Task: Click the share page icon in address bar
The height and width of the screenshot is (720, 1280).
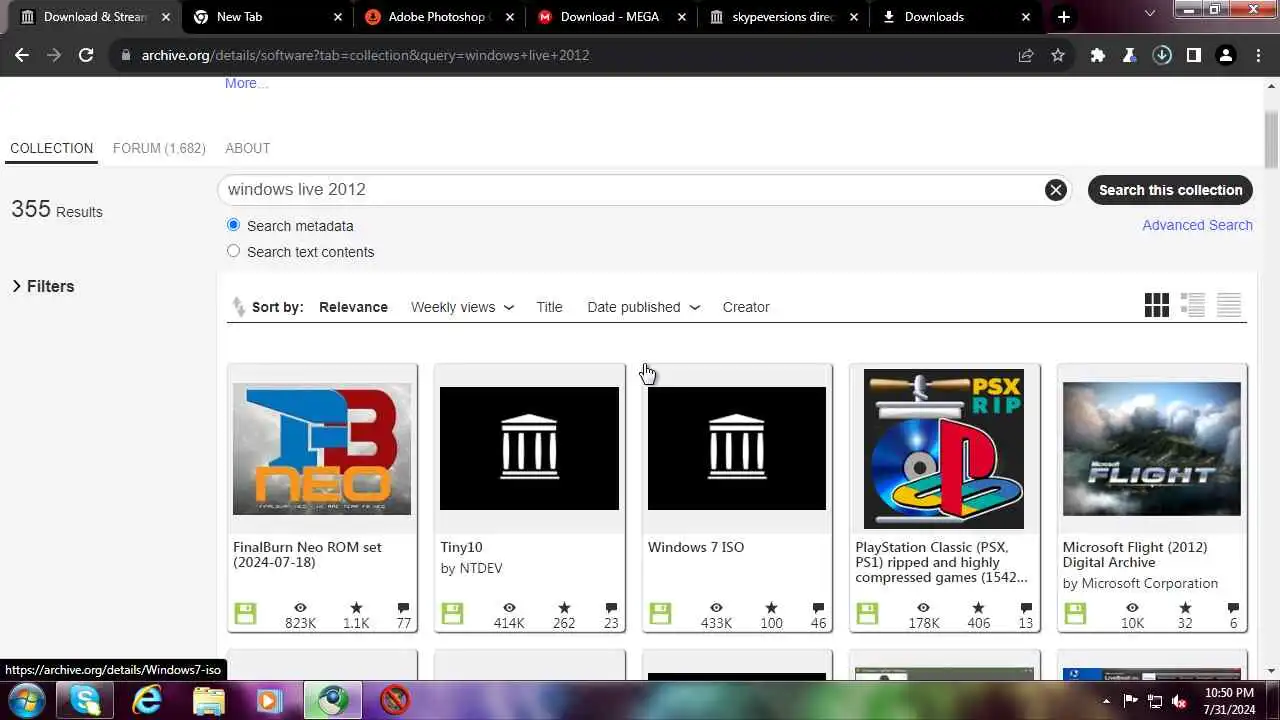Action: pos(1026,55)
